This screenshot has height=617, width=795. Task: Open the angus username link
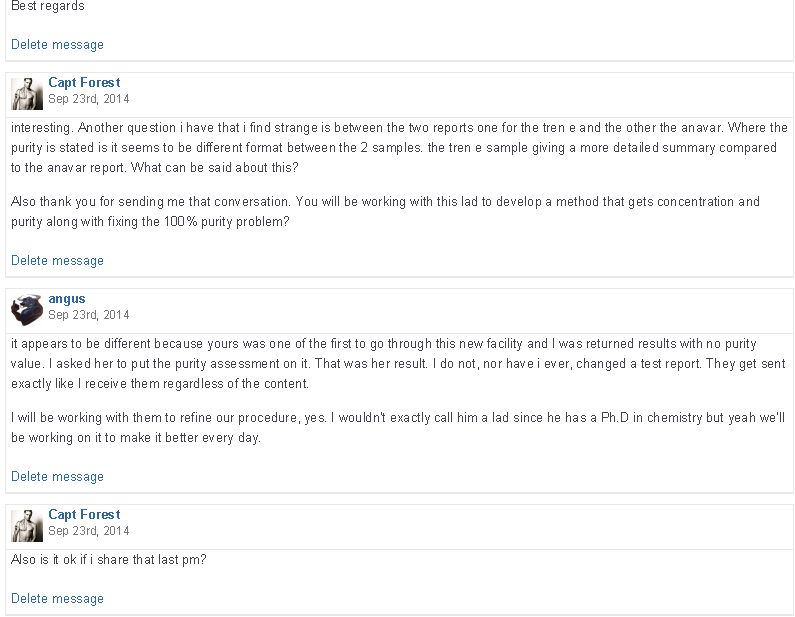[x=67, y=299]
